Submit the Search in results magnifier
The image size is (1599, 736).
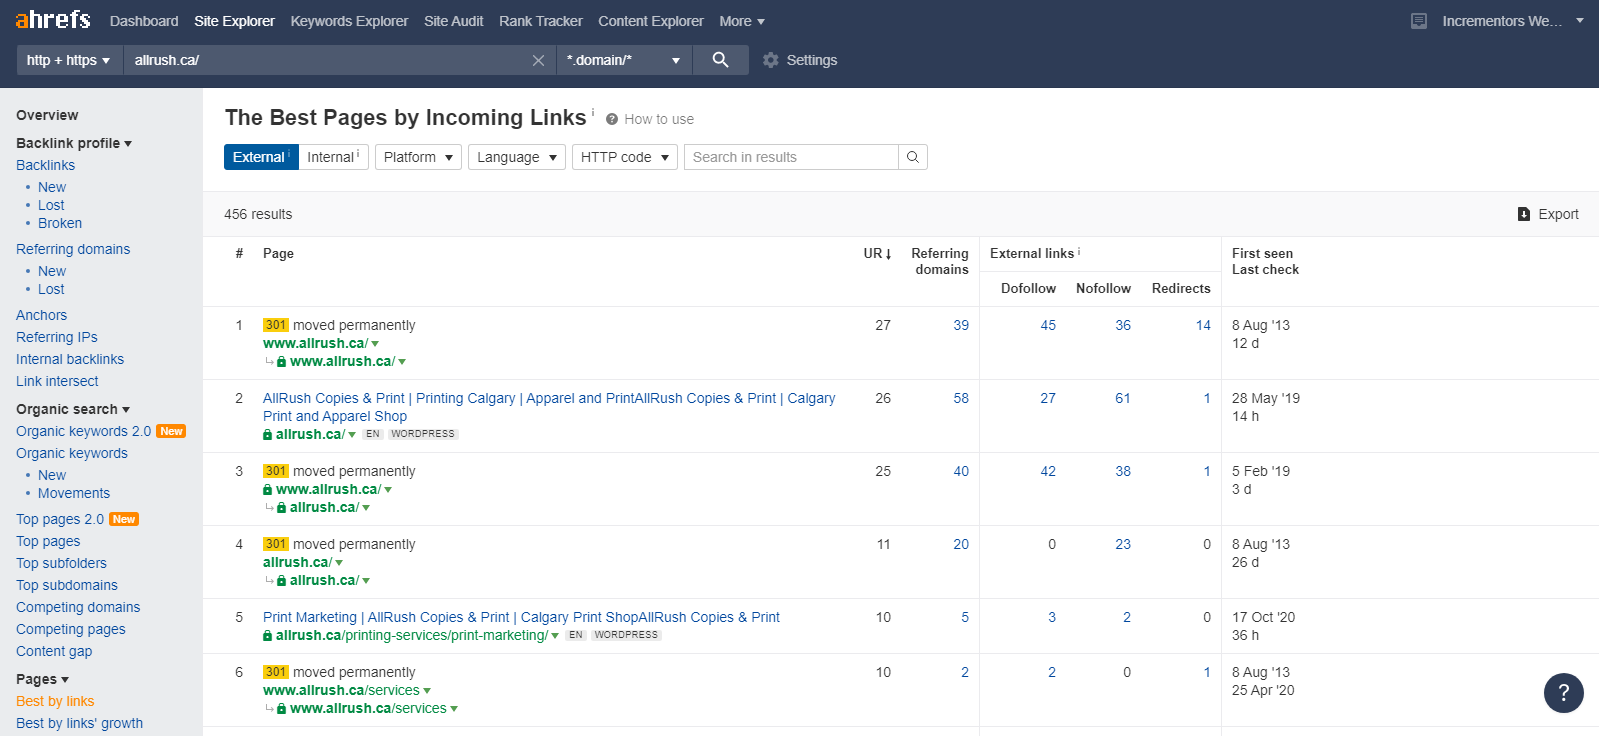pos(913,157)
